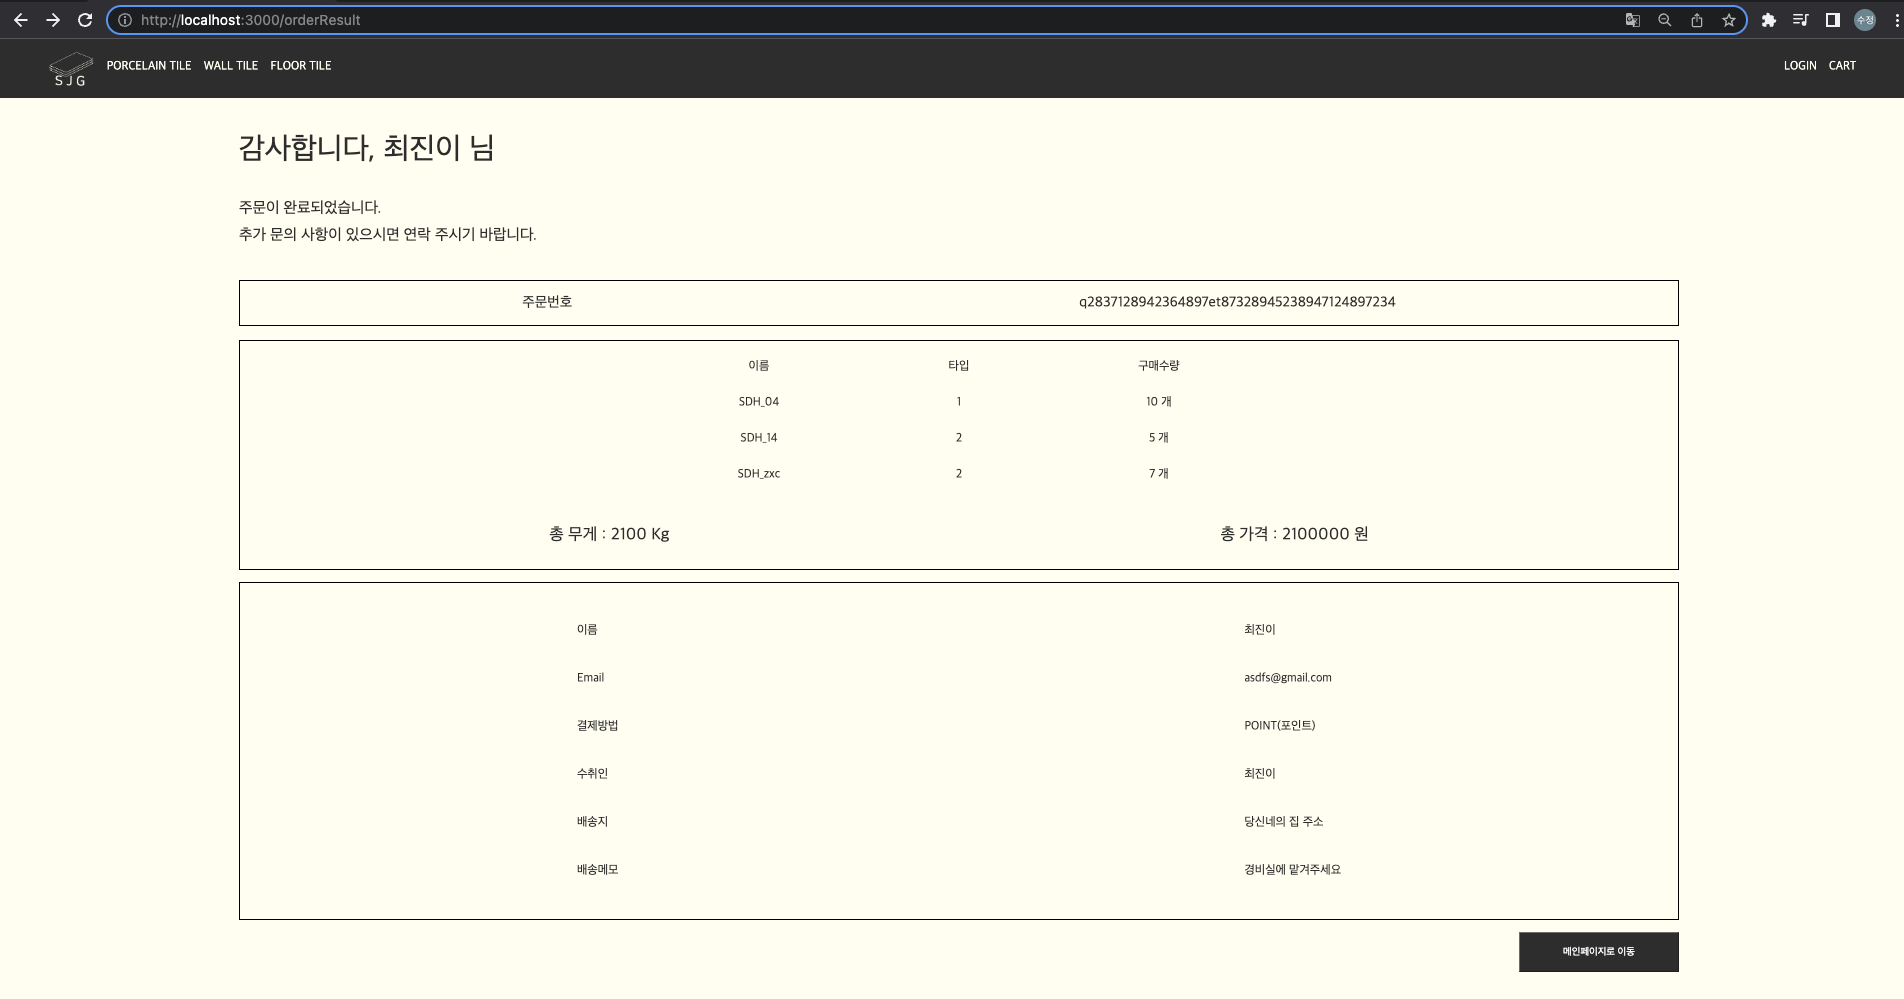Screen dimensions: 1904x999
Task: Click the POINT(포인트) payment method value
Action: 1280,726
